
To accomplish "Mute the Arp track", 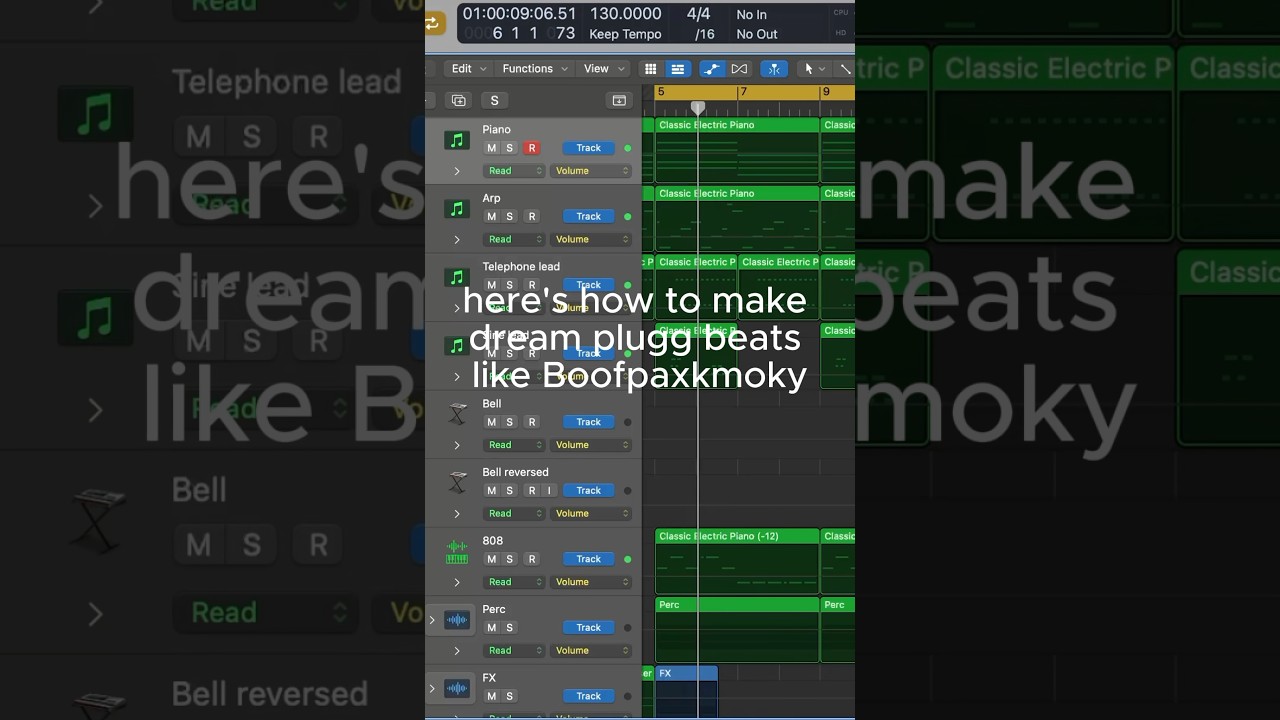I will [491, 216].
